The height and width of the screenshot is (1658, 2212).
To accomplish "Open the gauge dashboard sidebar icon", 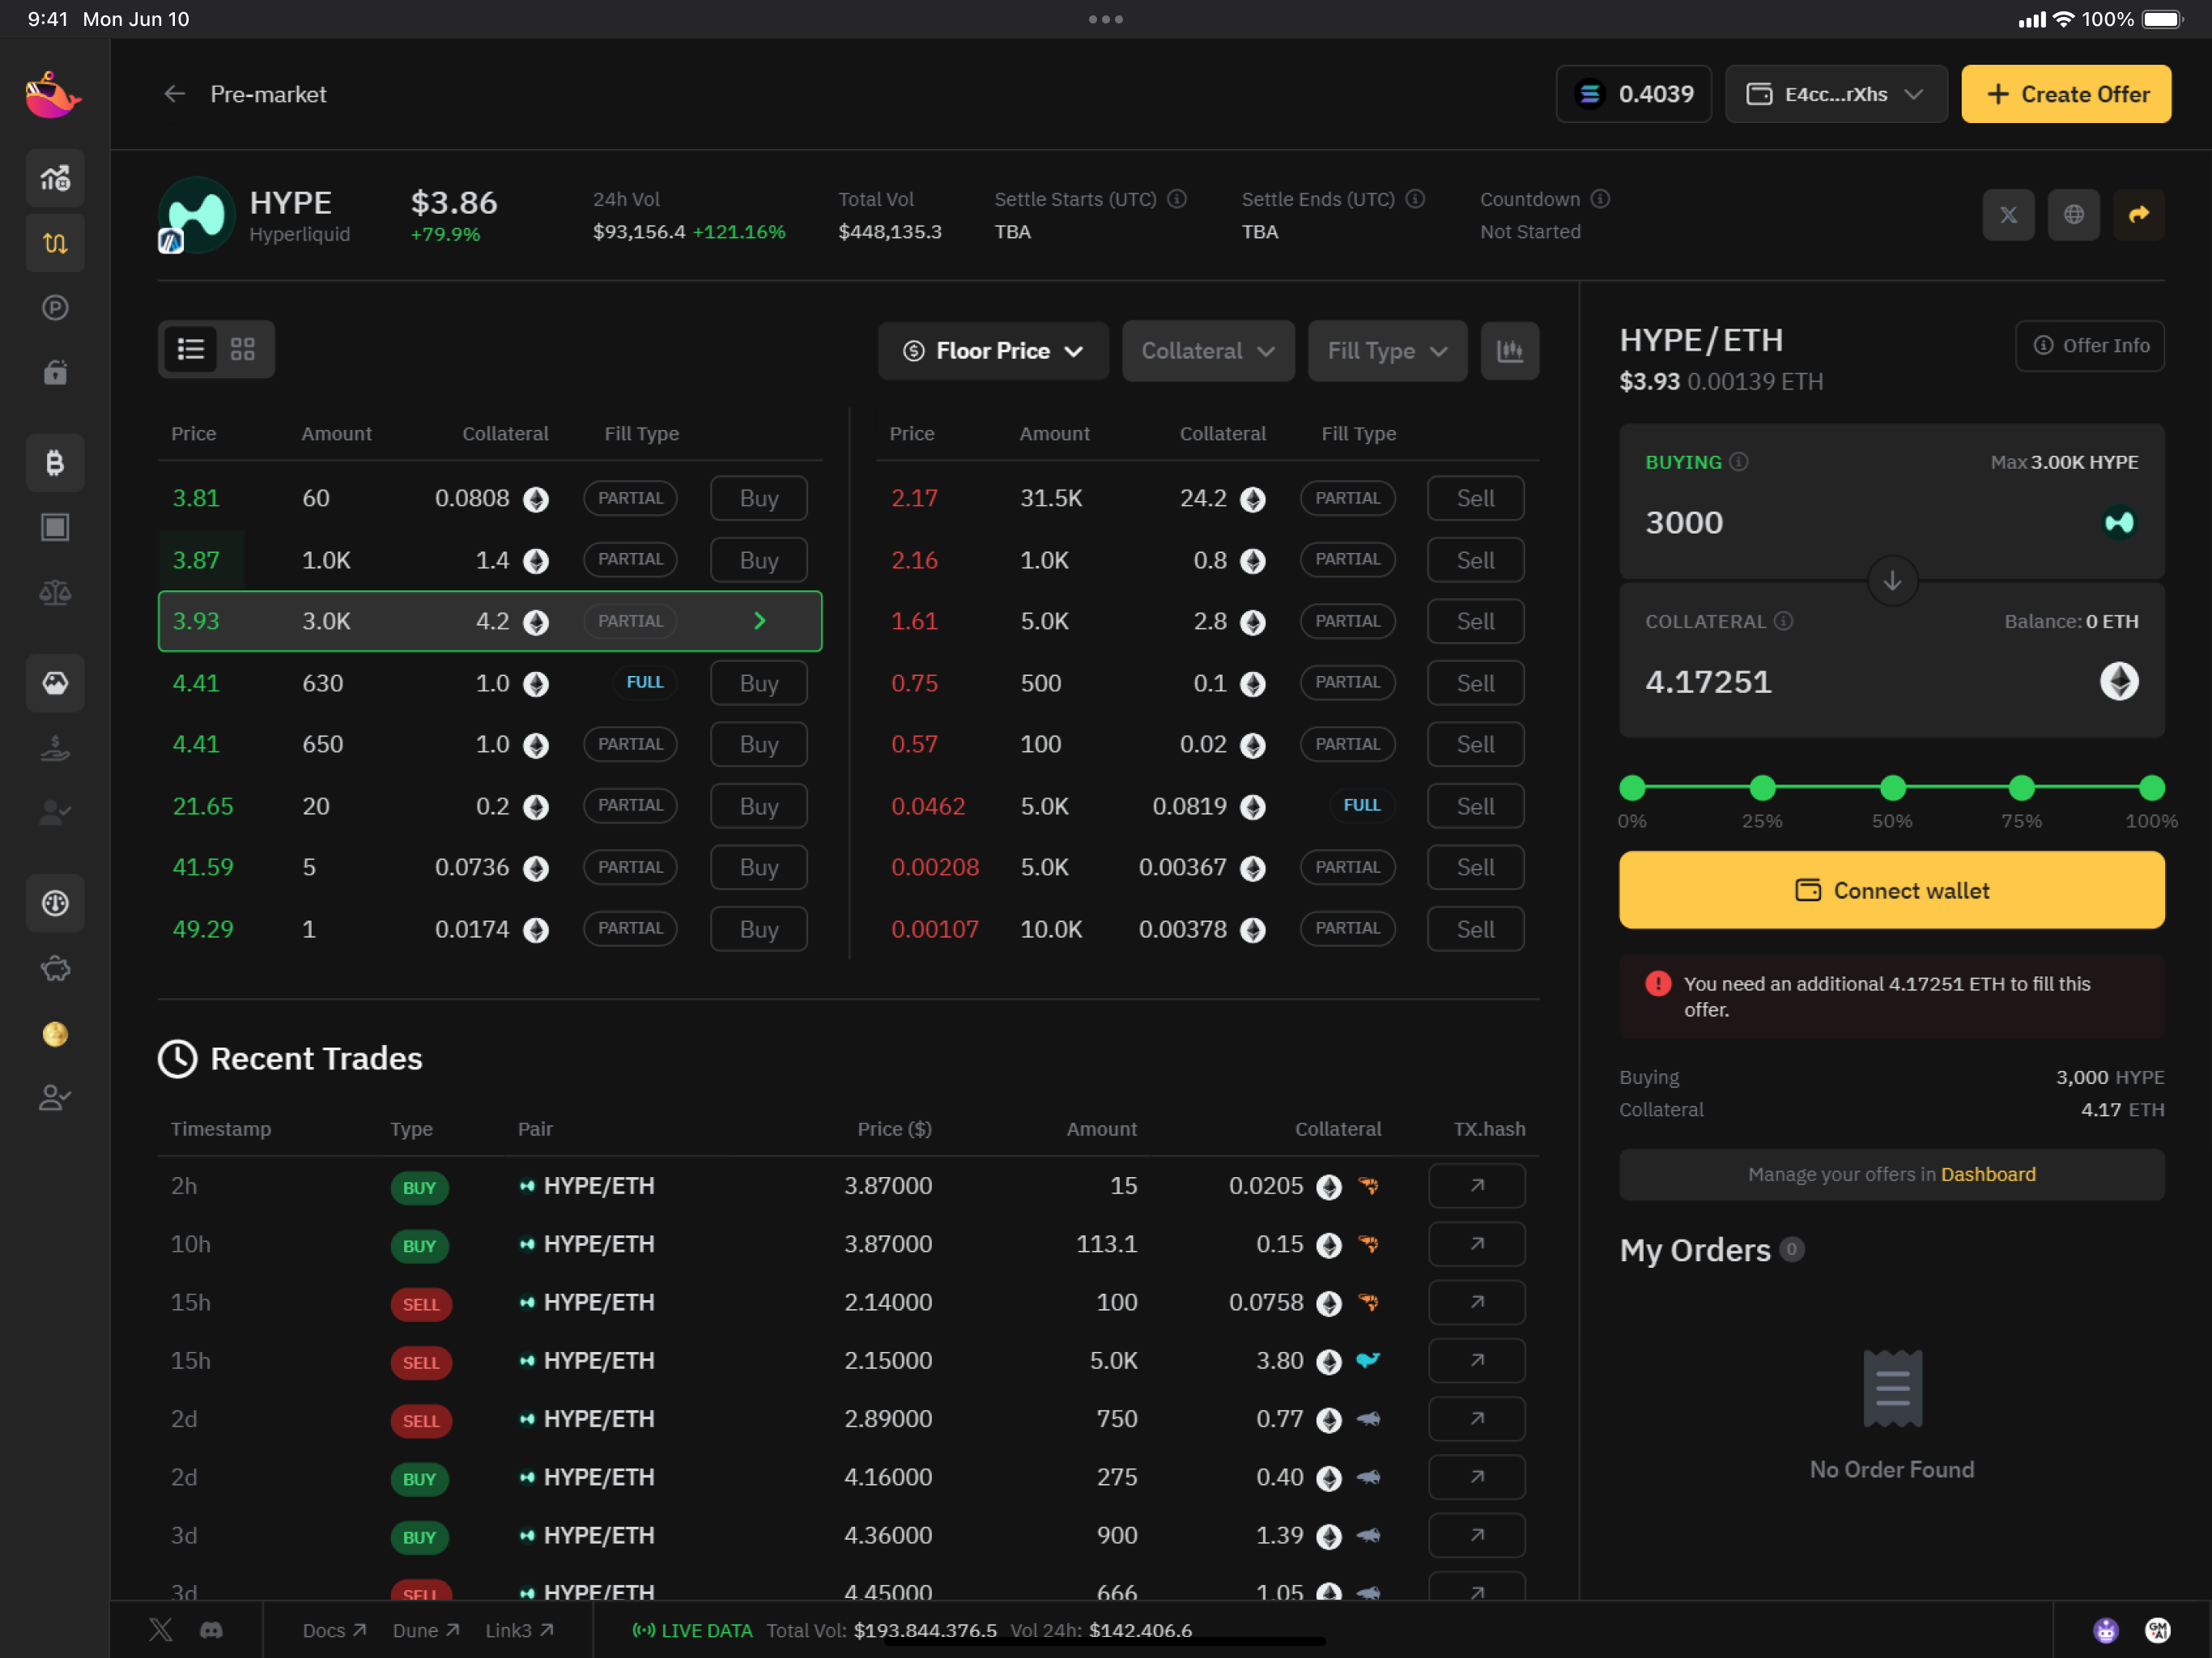I will (55, 903).
